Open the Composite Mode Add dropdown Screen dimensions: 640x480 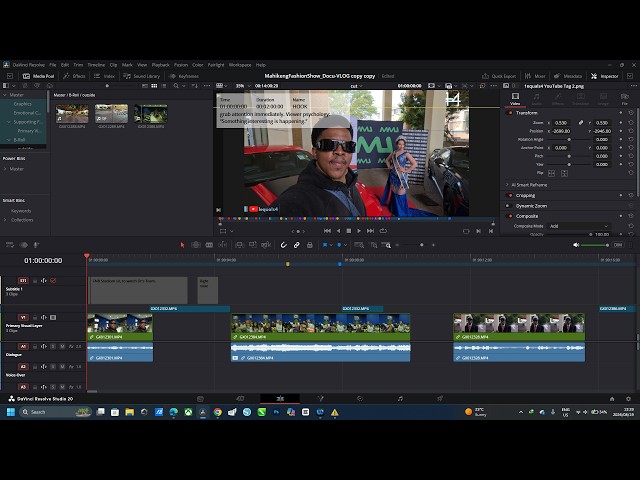[x=579, y=226]
